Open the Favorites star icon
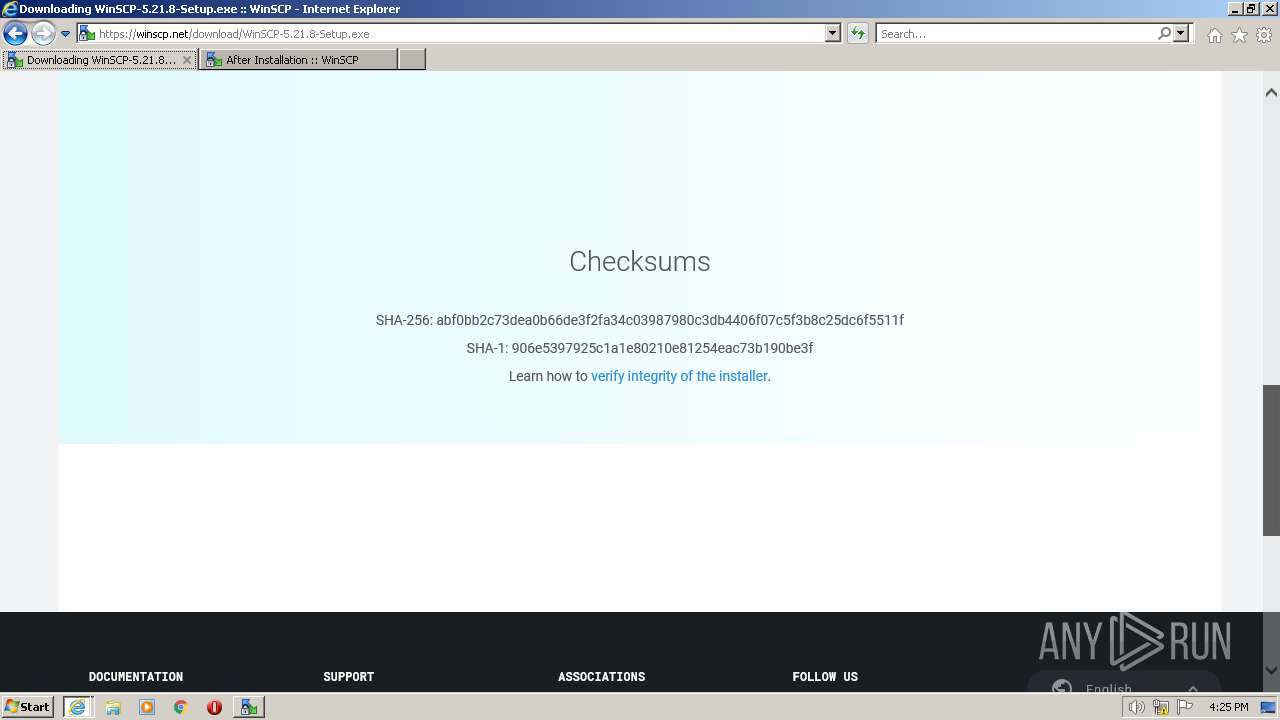The height and width of the screenshot is (720, 1280). 1239,35
